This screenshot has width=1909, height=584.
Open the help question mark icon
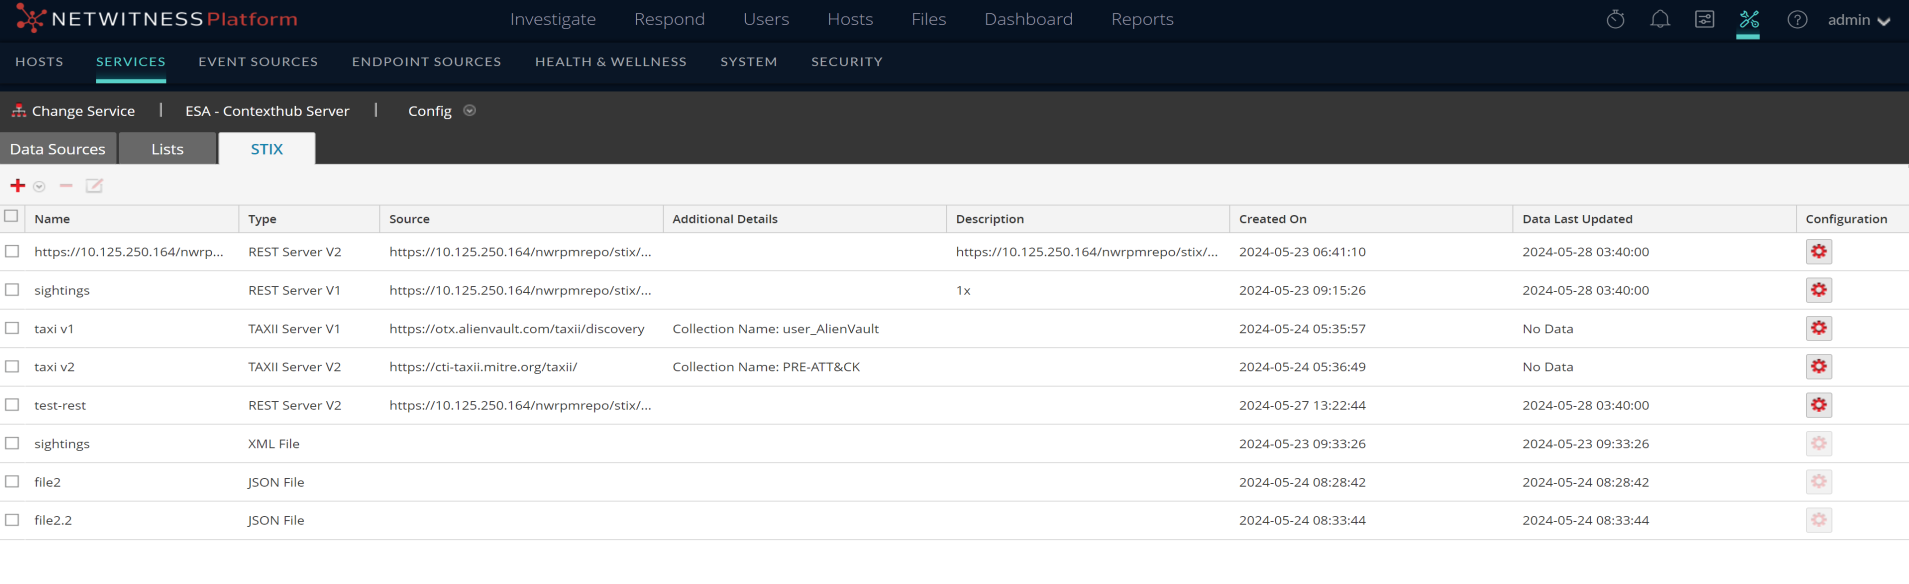coord(1797,20)
